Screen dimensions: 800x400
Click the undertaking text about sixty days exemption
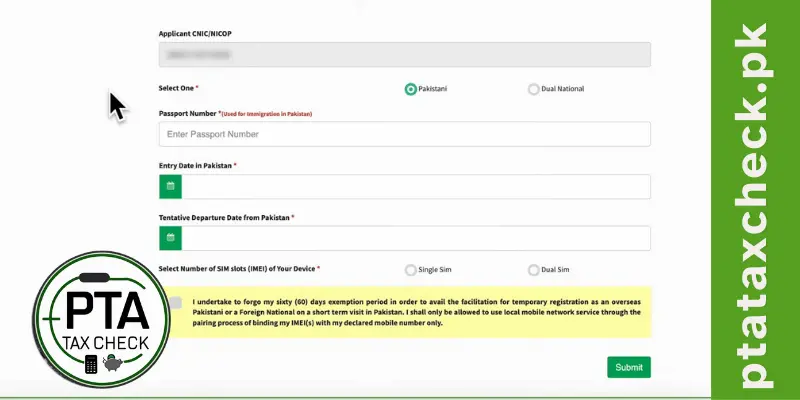pyautogui.click(x=416, y=312)
